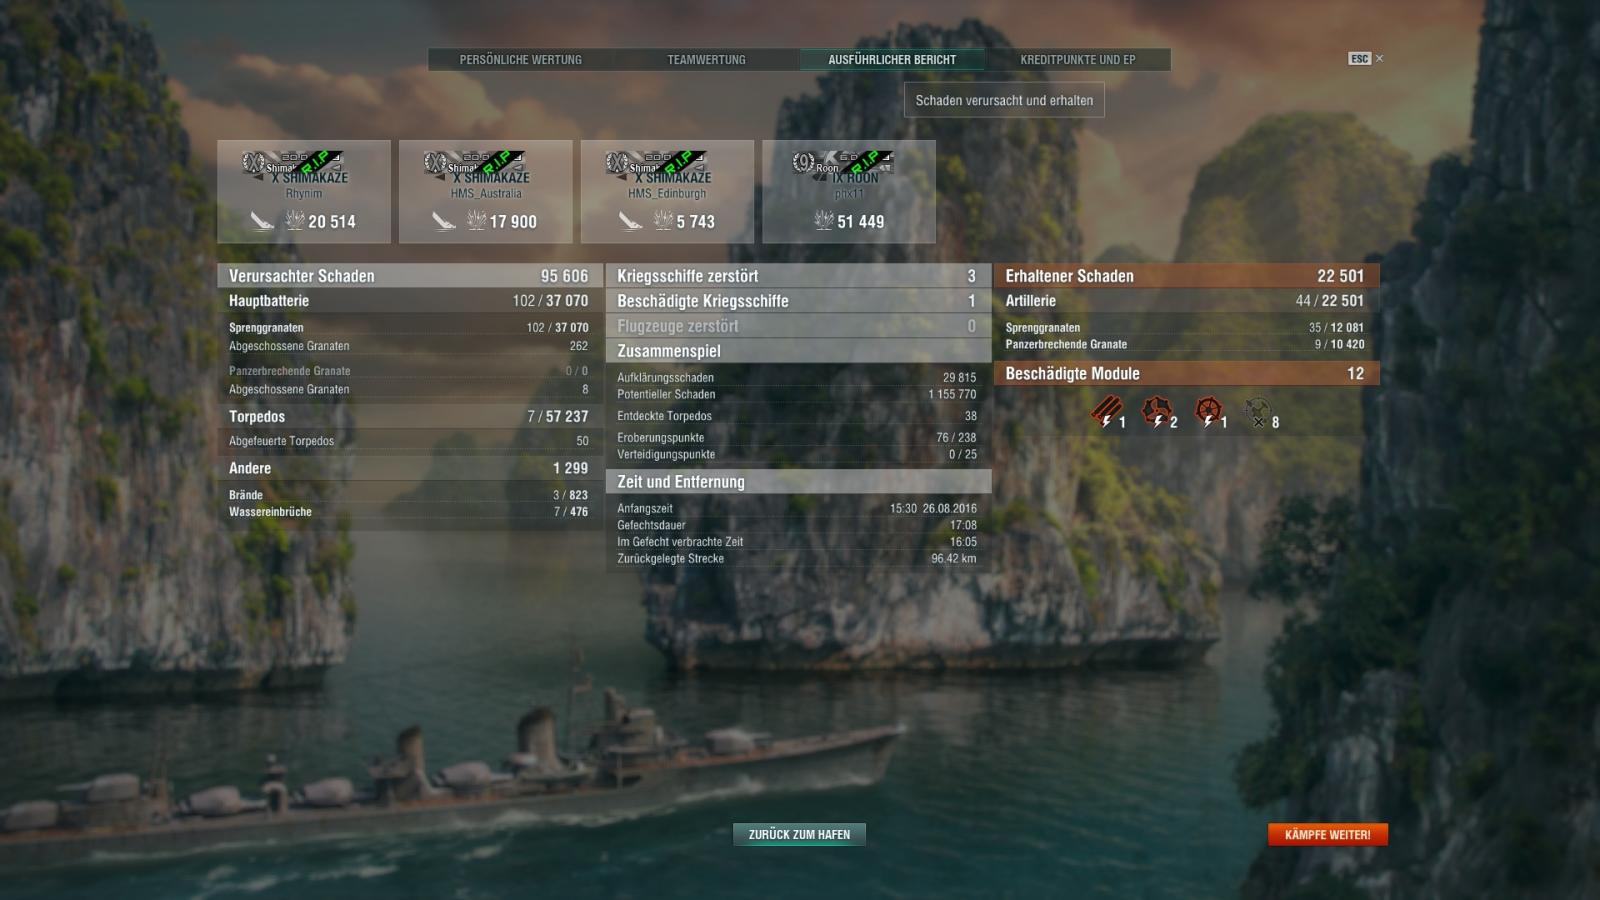Click the explosion icon beside 17 900
The height and width of the screenshot is (900, 1600).
[476, 220]
